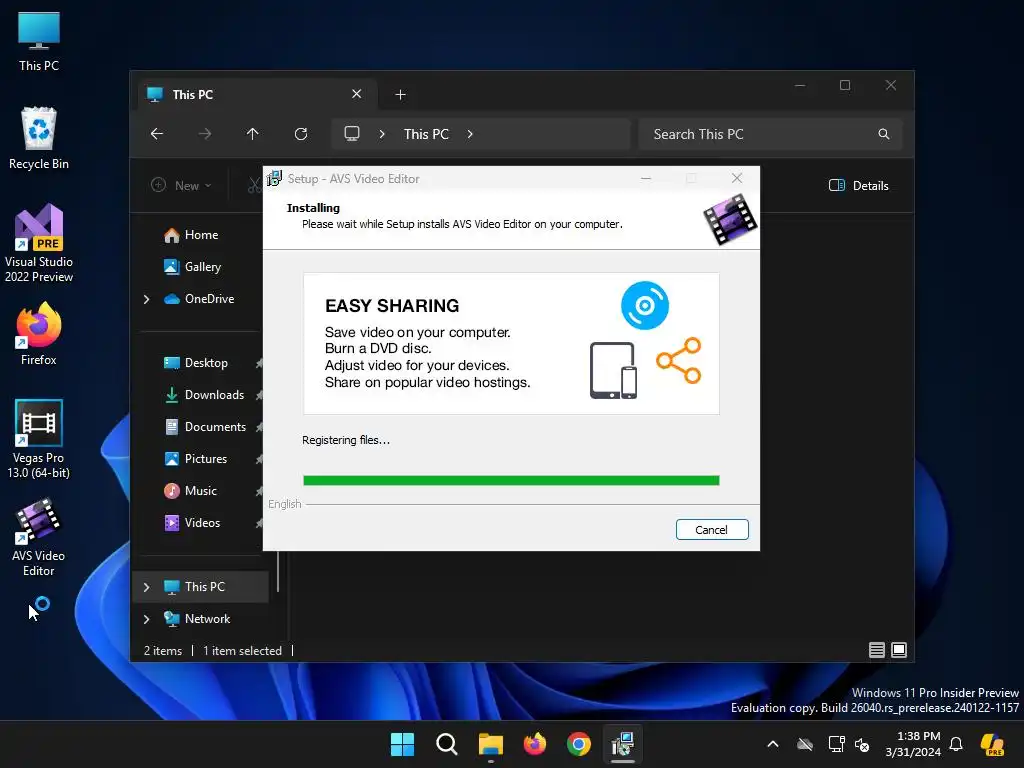Click the network display tray icon
This screenshot has width=1024, height=768.
point(837,744)
